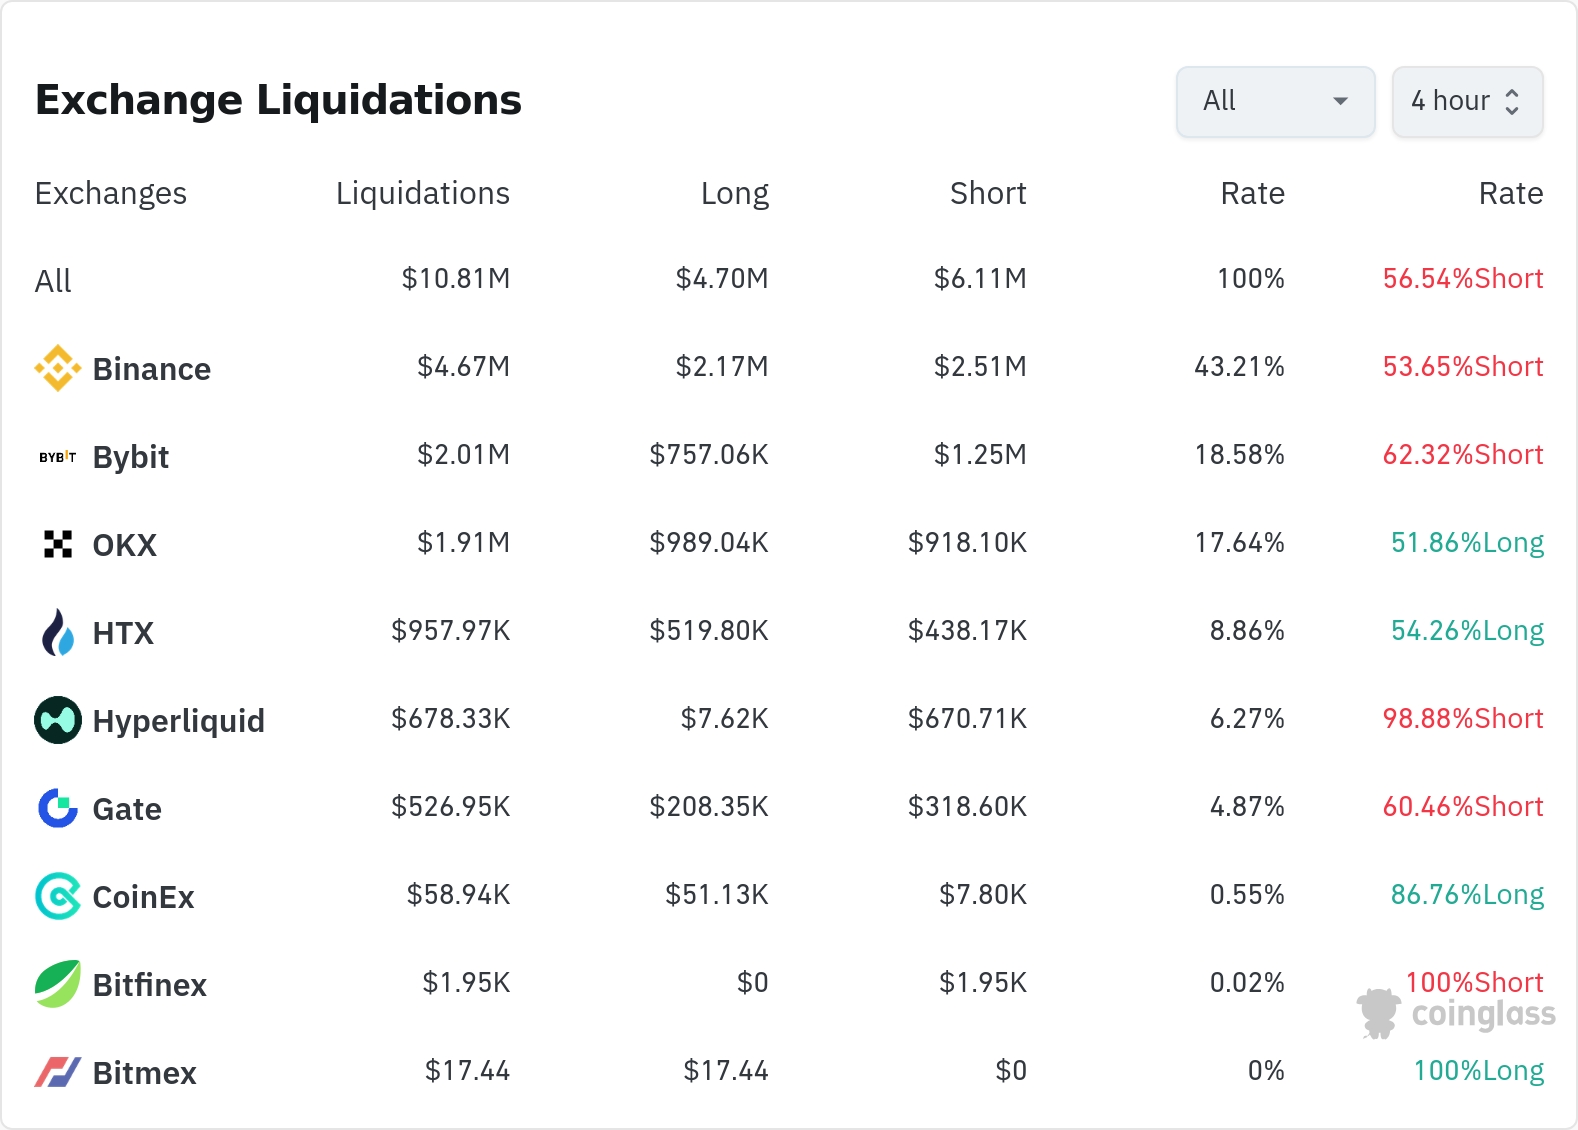Click the Exchanges column header

click(x=110, y=193)
